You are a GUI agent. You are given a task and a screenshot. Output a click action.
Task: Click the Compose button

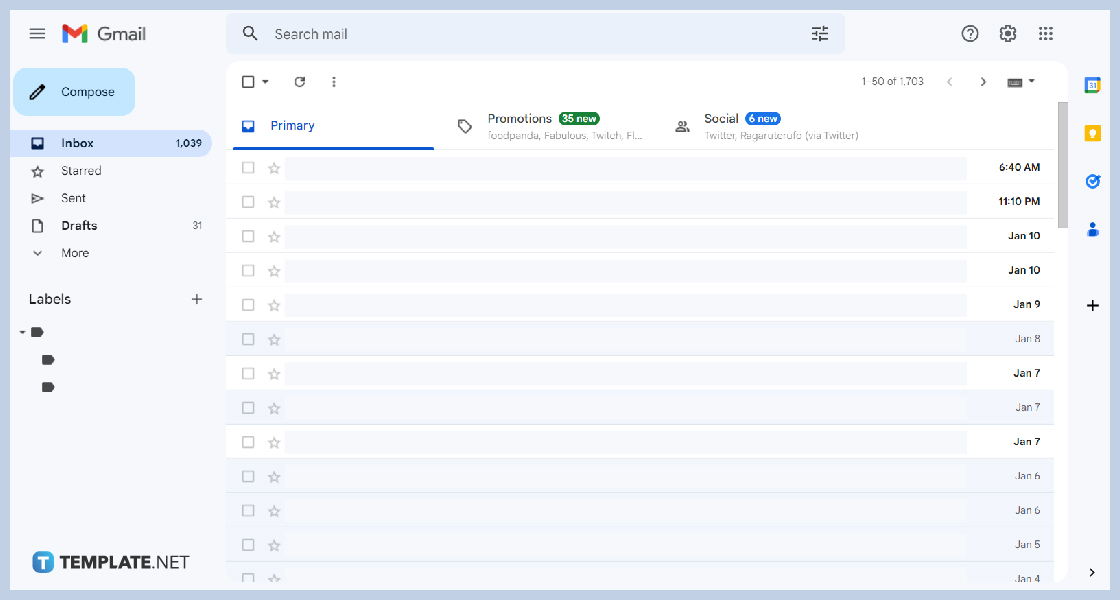tap(73, 91)
